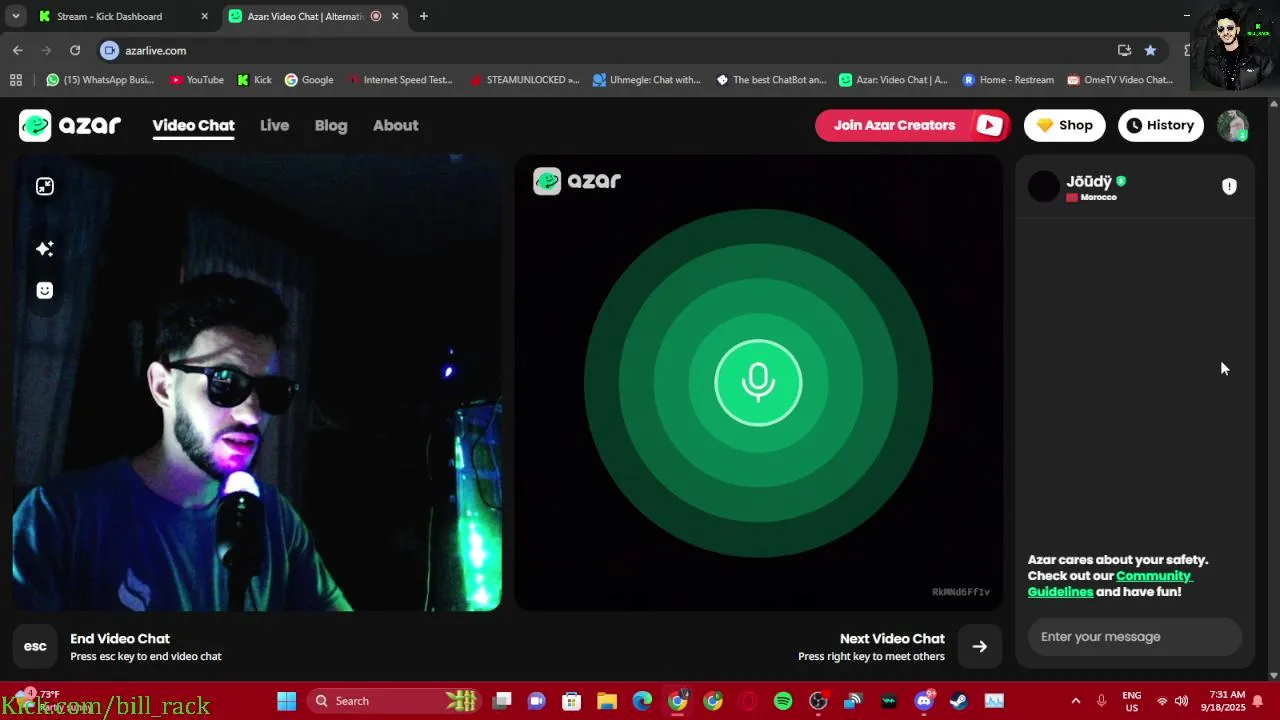
Task: Expand the system tray hidden icons
Action: click(1076, 701)
